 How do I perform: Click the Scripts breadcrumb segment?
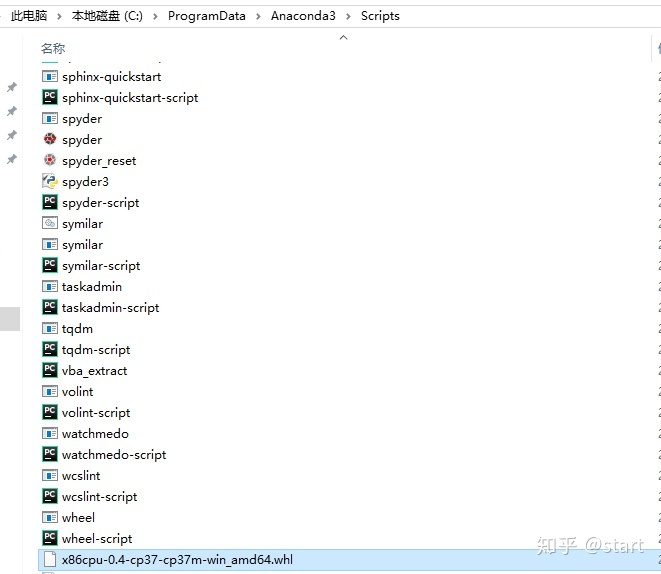tap(380, 16)
